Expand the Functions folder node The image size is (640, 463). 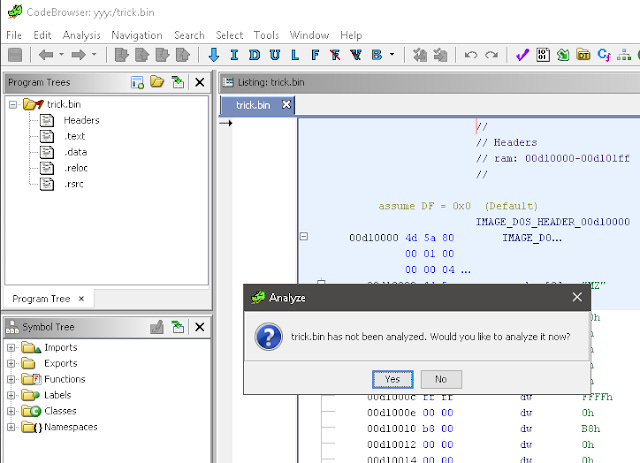click(x=11, y=380)
